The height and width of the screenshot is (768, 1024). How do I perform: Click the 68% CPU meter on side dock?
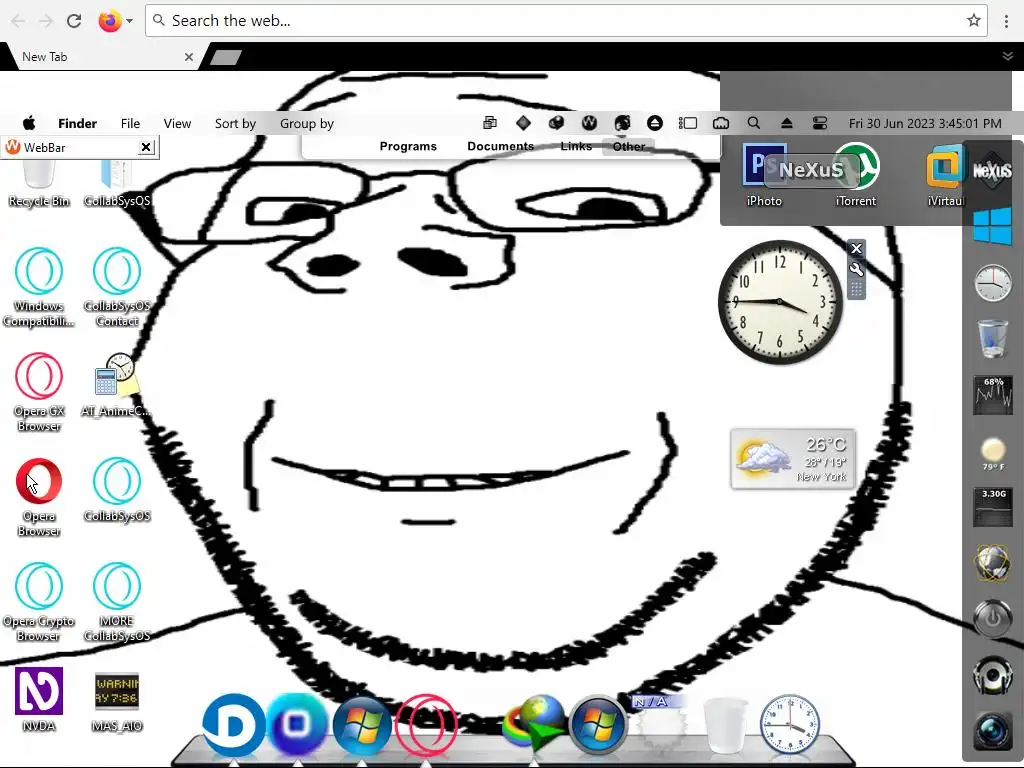point(993,394)
